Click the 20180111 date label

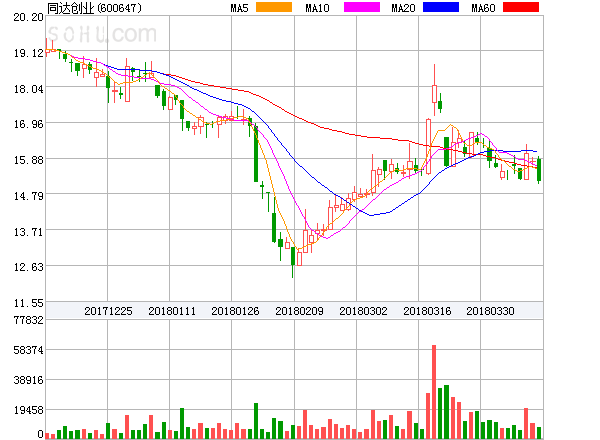pyautogui.click(x=172, y=311)
